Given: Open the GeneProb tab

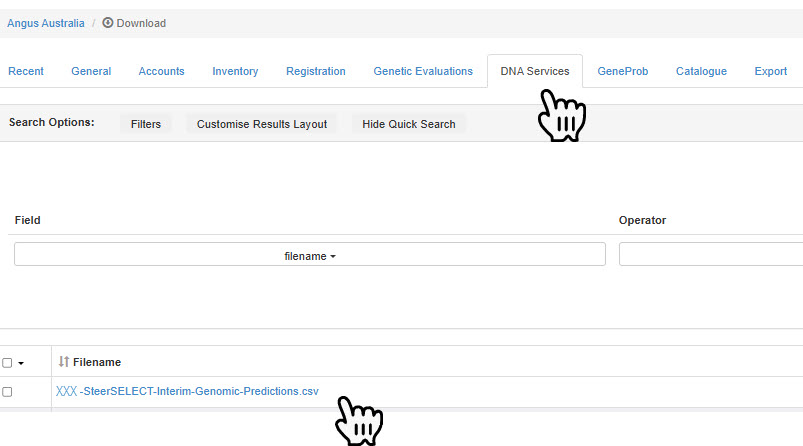Looking at the screenshot, I should coord(622,71).
